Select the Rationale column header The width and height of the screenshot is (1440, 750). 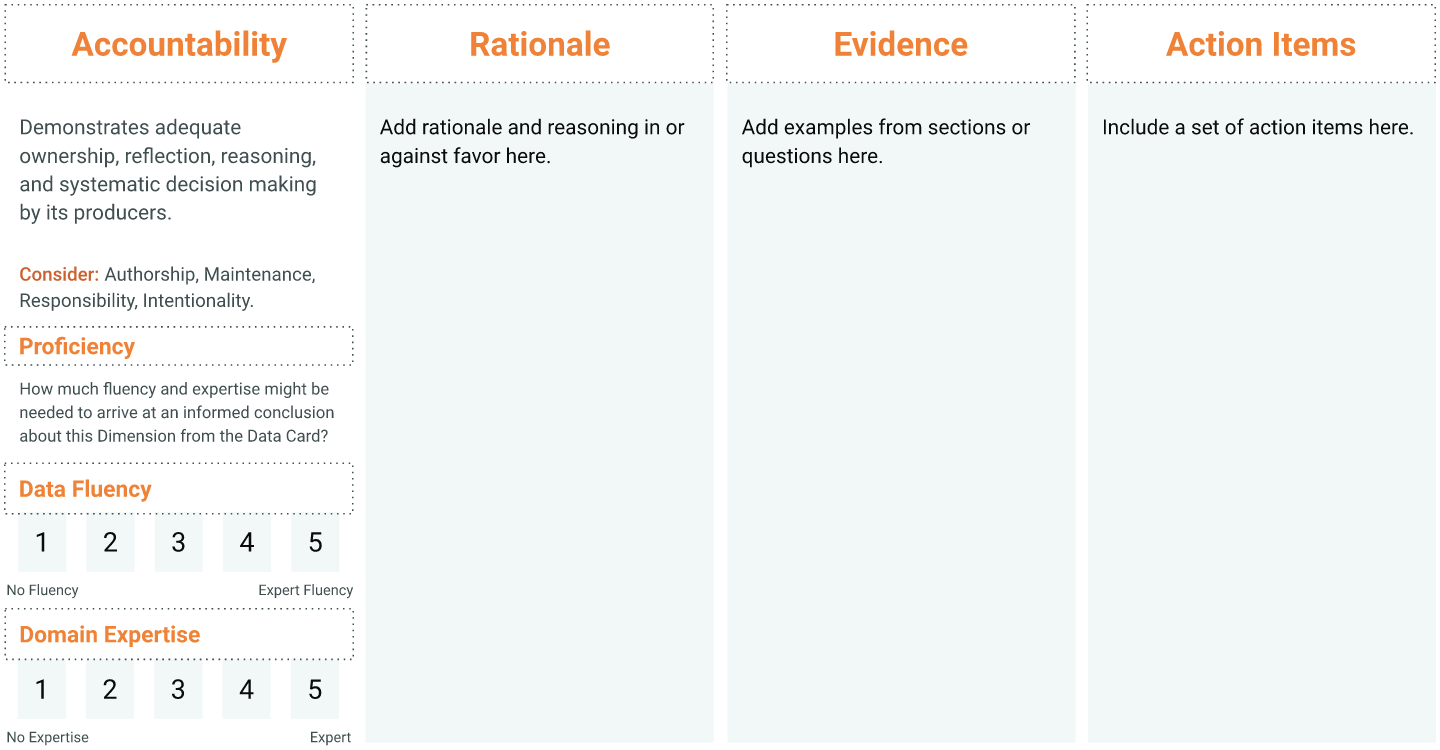pyautogui.click(x=540, y=44)
